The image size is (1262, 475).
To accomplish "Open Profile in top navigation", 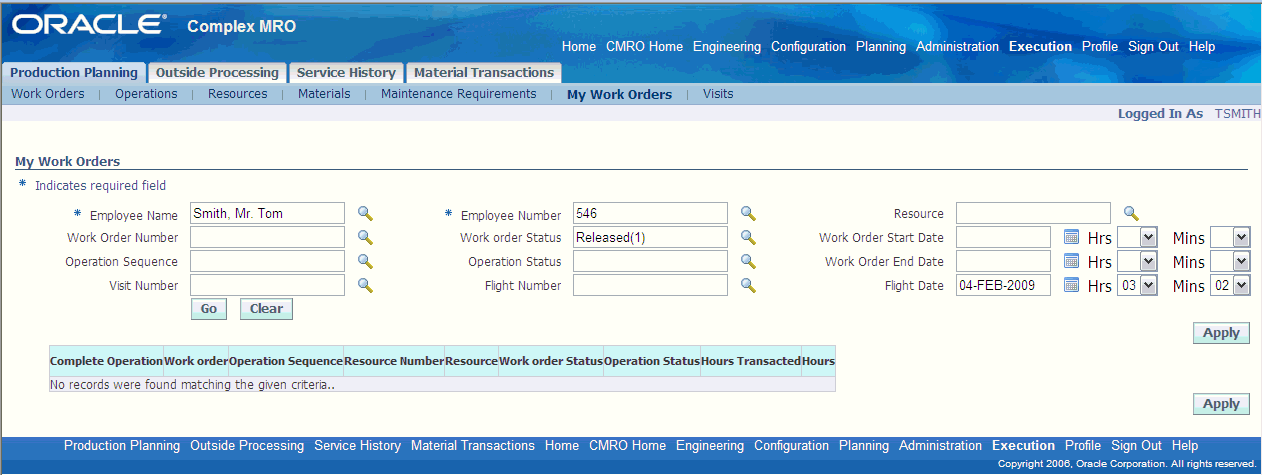I will point(1100,46).
